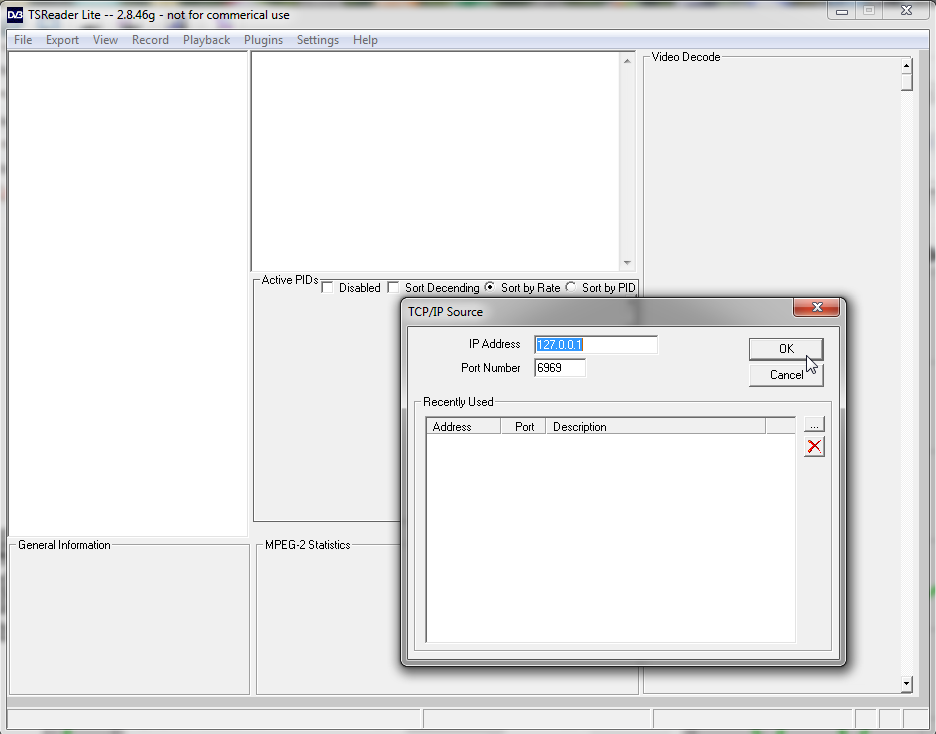Minimize the TSReader Lite window
The width and height of the screenshot is (936, 734).
pos(842,11)
